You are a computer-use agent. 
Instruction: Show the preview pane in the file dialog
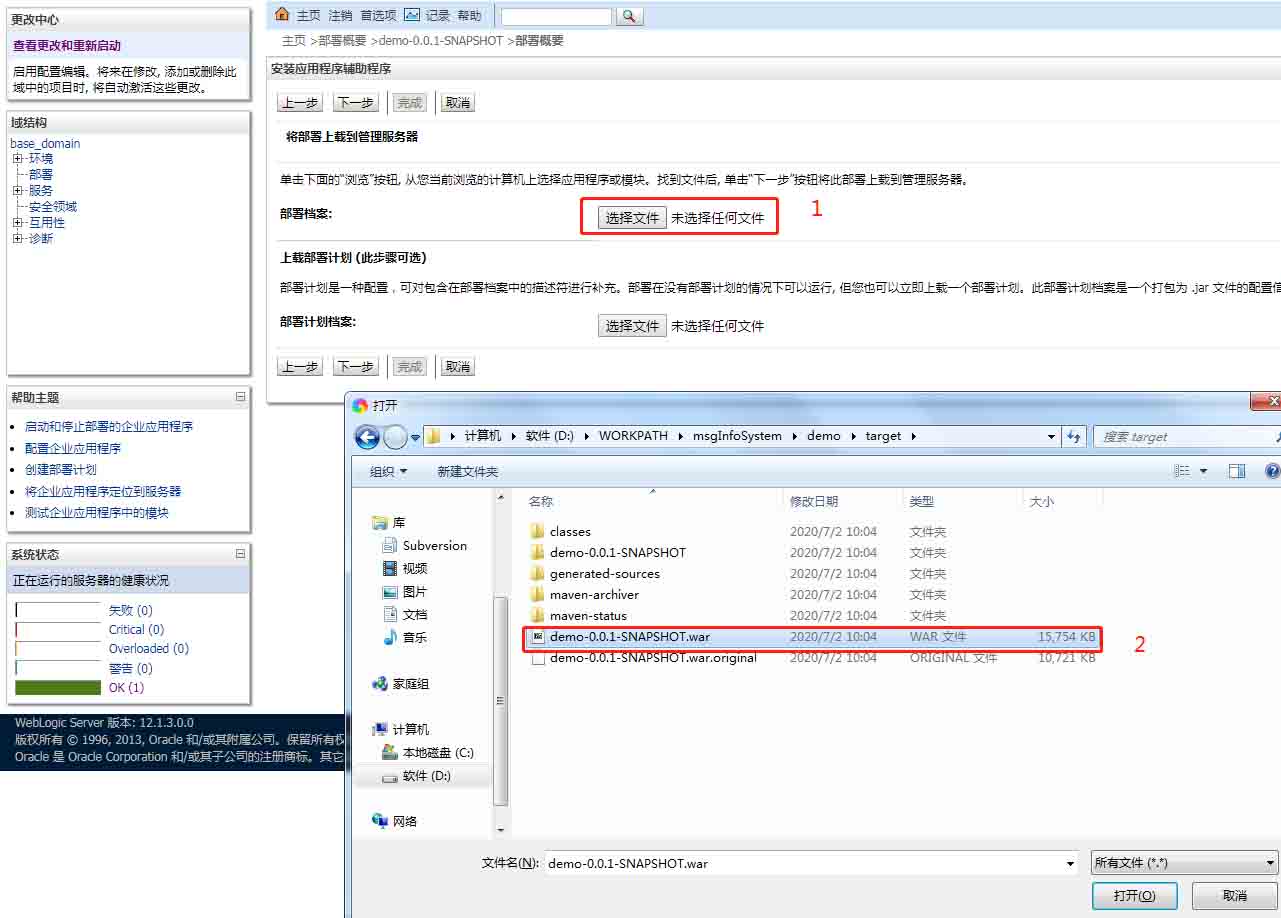point(1237,471)
